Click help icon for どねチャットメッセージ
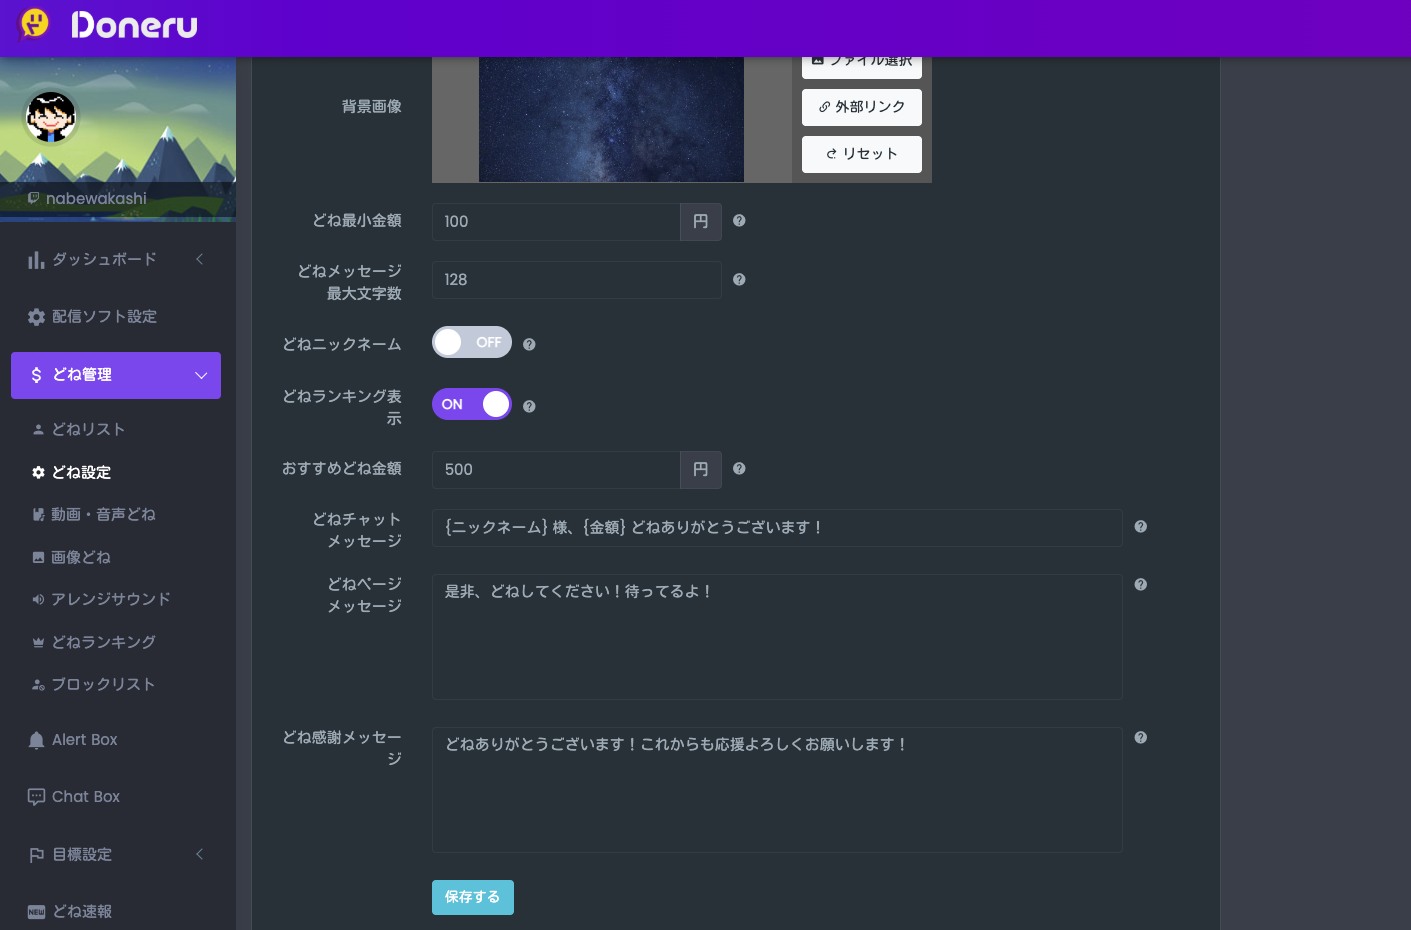Screen dimensions: 1411x930 click(x=1141, y=527)
